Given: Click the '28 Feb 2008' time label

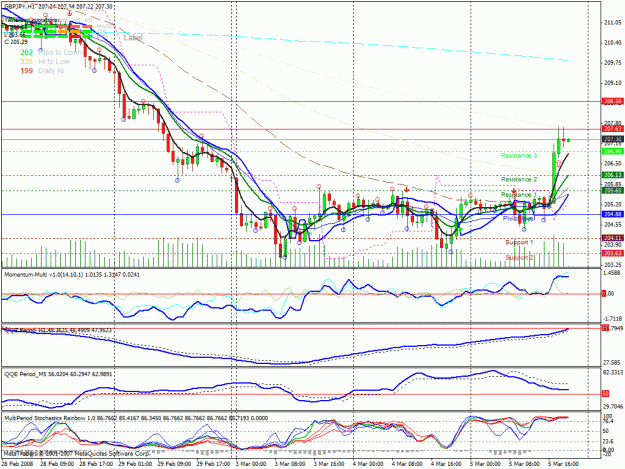Looking at the screenshot, I should point(18,464).
